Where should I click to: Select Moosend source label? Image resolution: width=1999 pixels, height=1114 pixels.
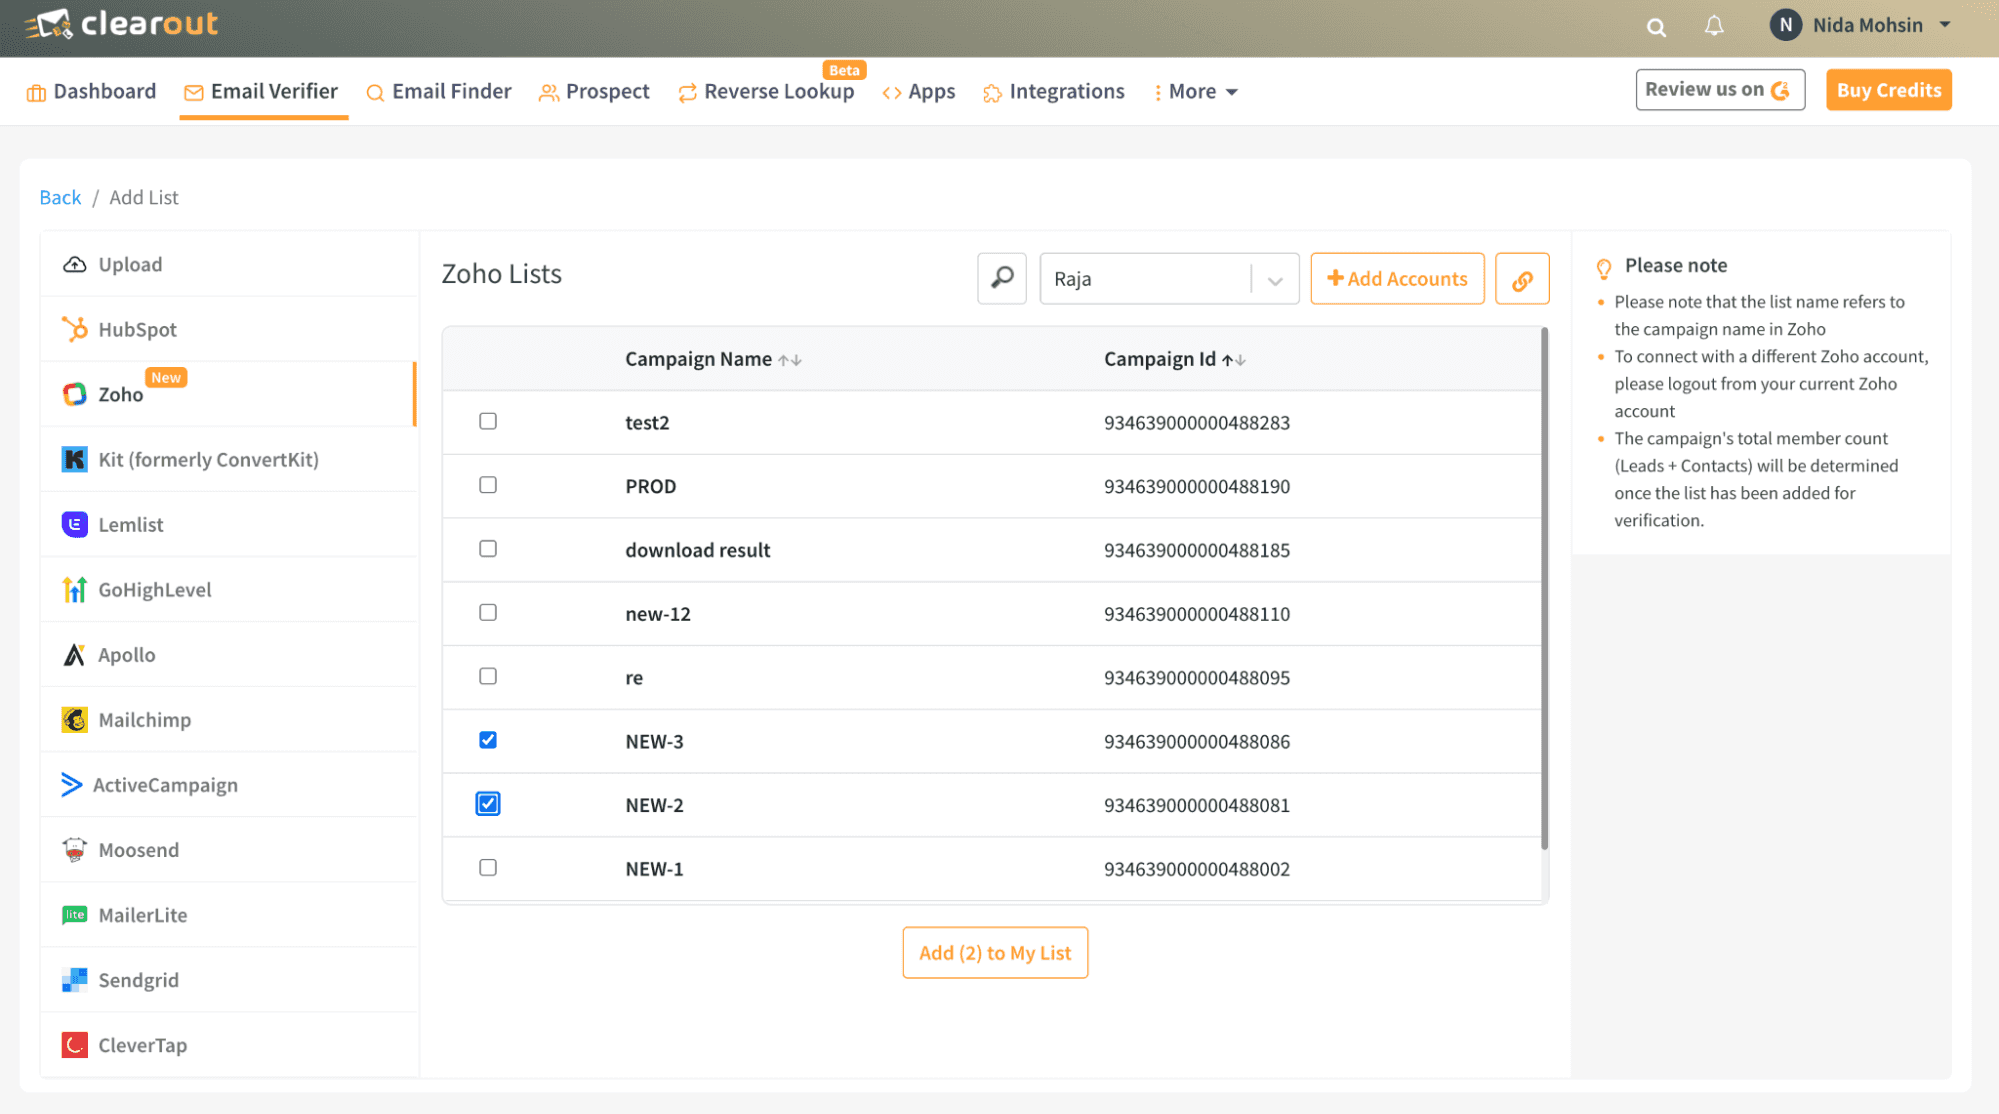pyautogui.click(x=138, y=849)
